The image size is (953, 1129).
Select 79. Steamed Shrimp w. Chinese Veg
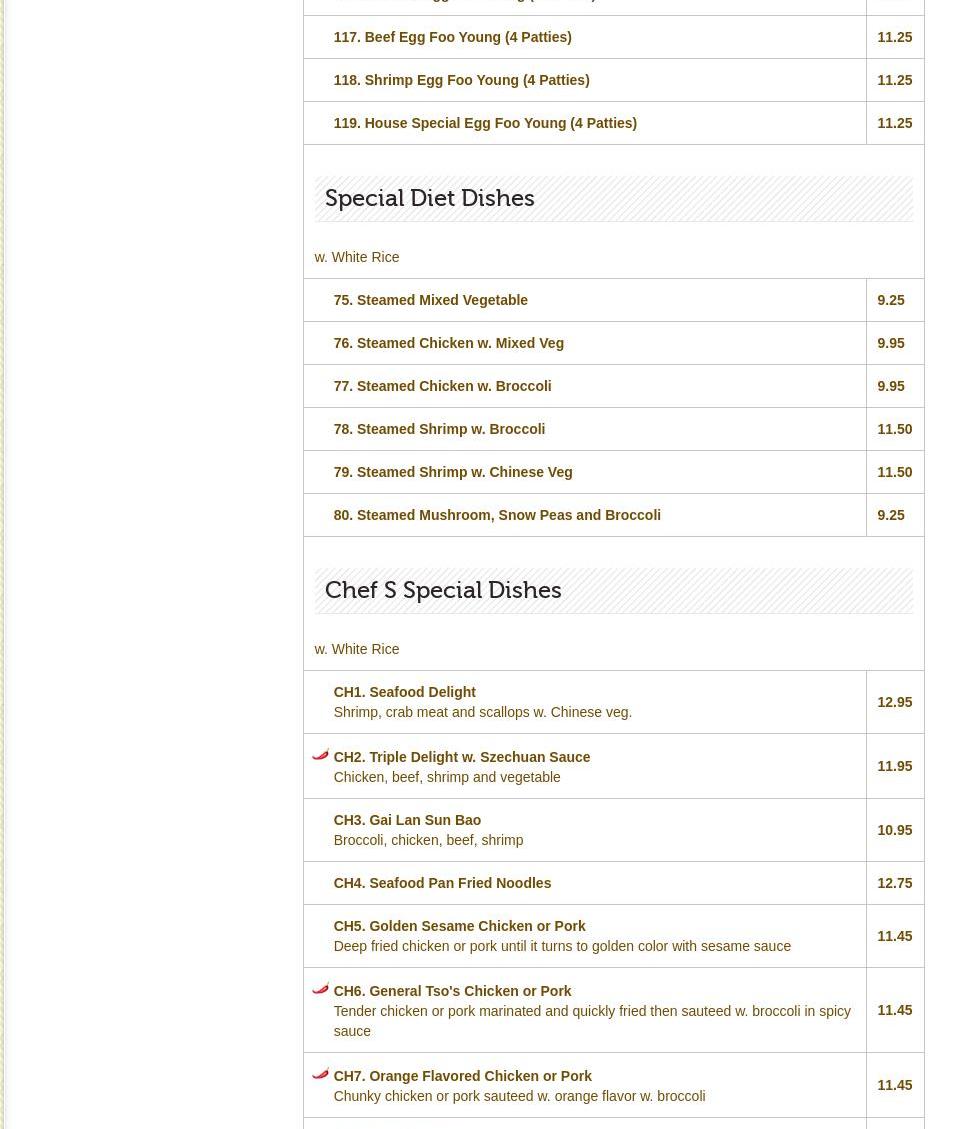pos(453,472)
